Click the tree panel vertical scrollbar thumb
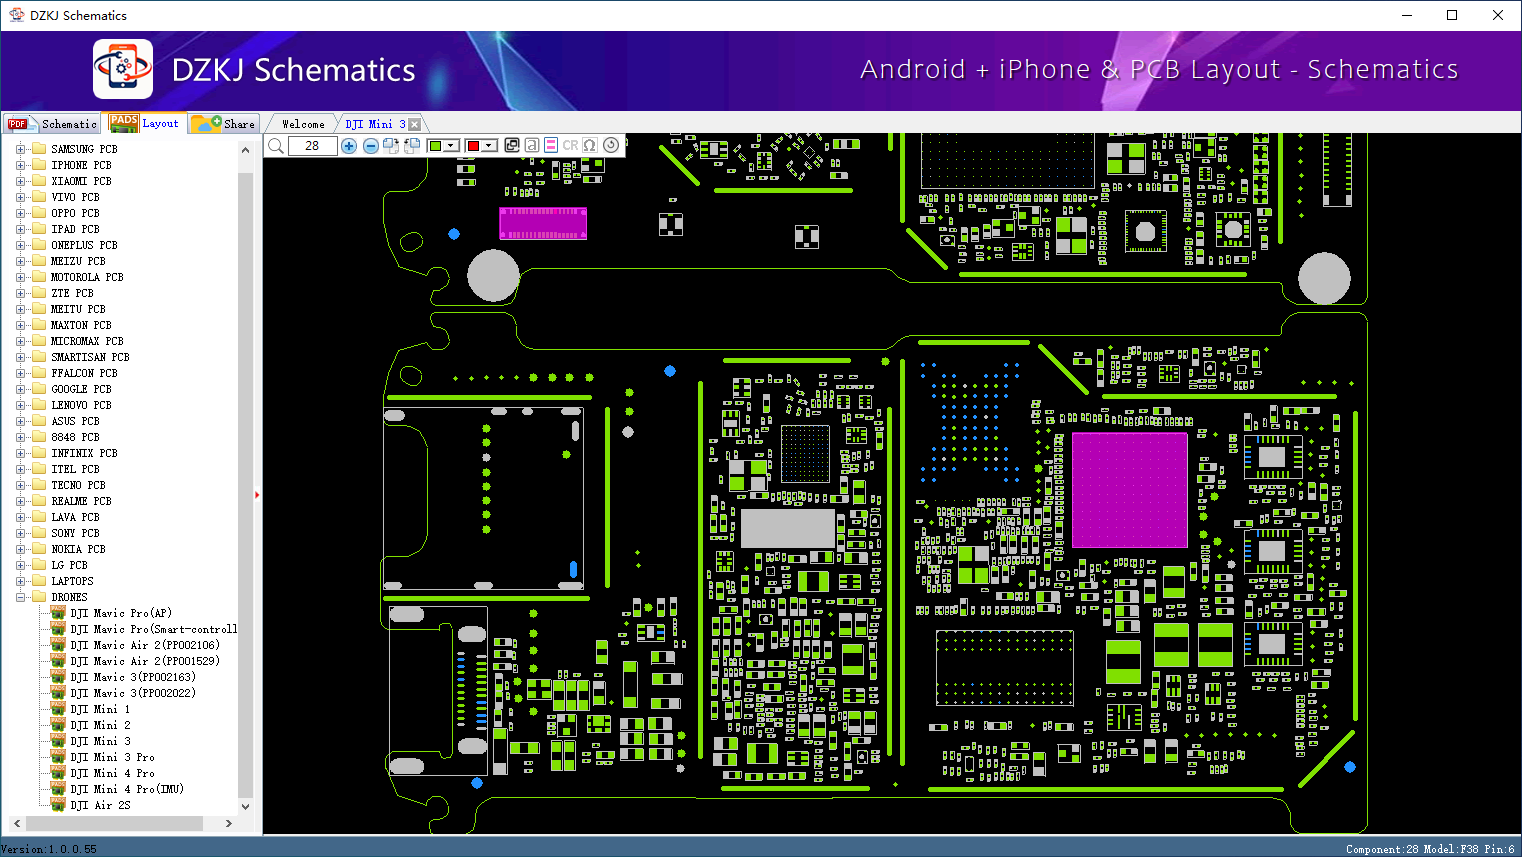The height and width of the screenshot is (857, 1522). click(246, 484)
